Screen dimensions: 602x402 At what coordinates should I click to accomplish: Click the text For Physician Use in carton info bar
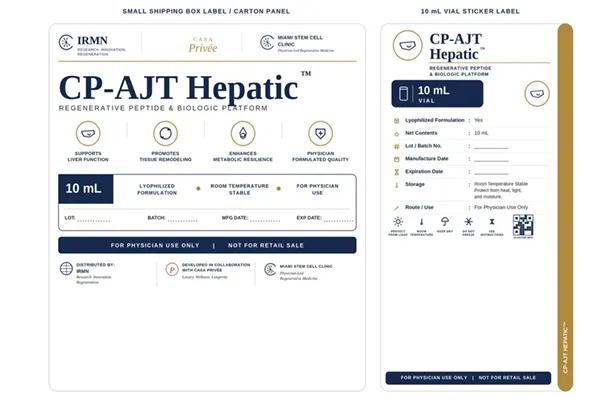[x=318, y=189]
